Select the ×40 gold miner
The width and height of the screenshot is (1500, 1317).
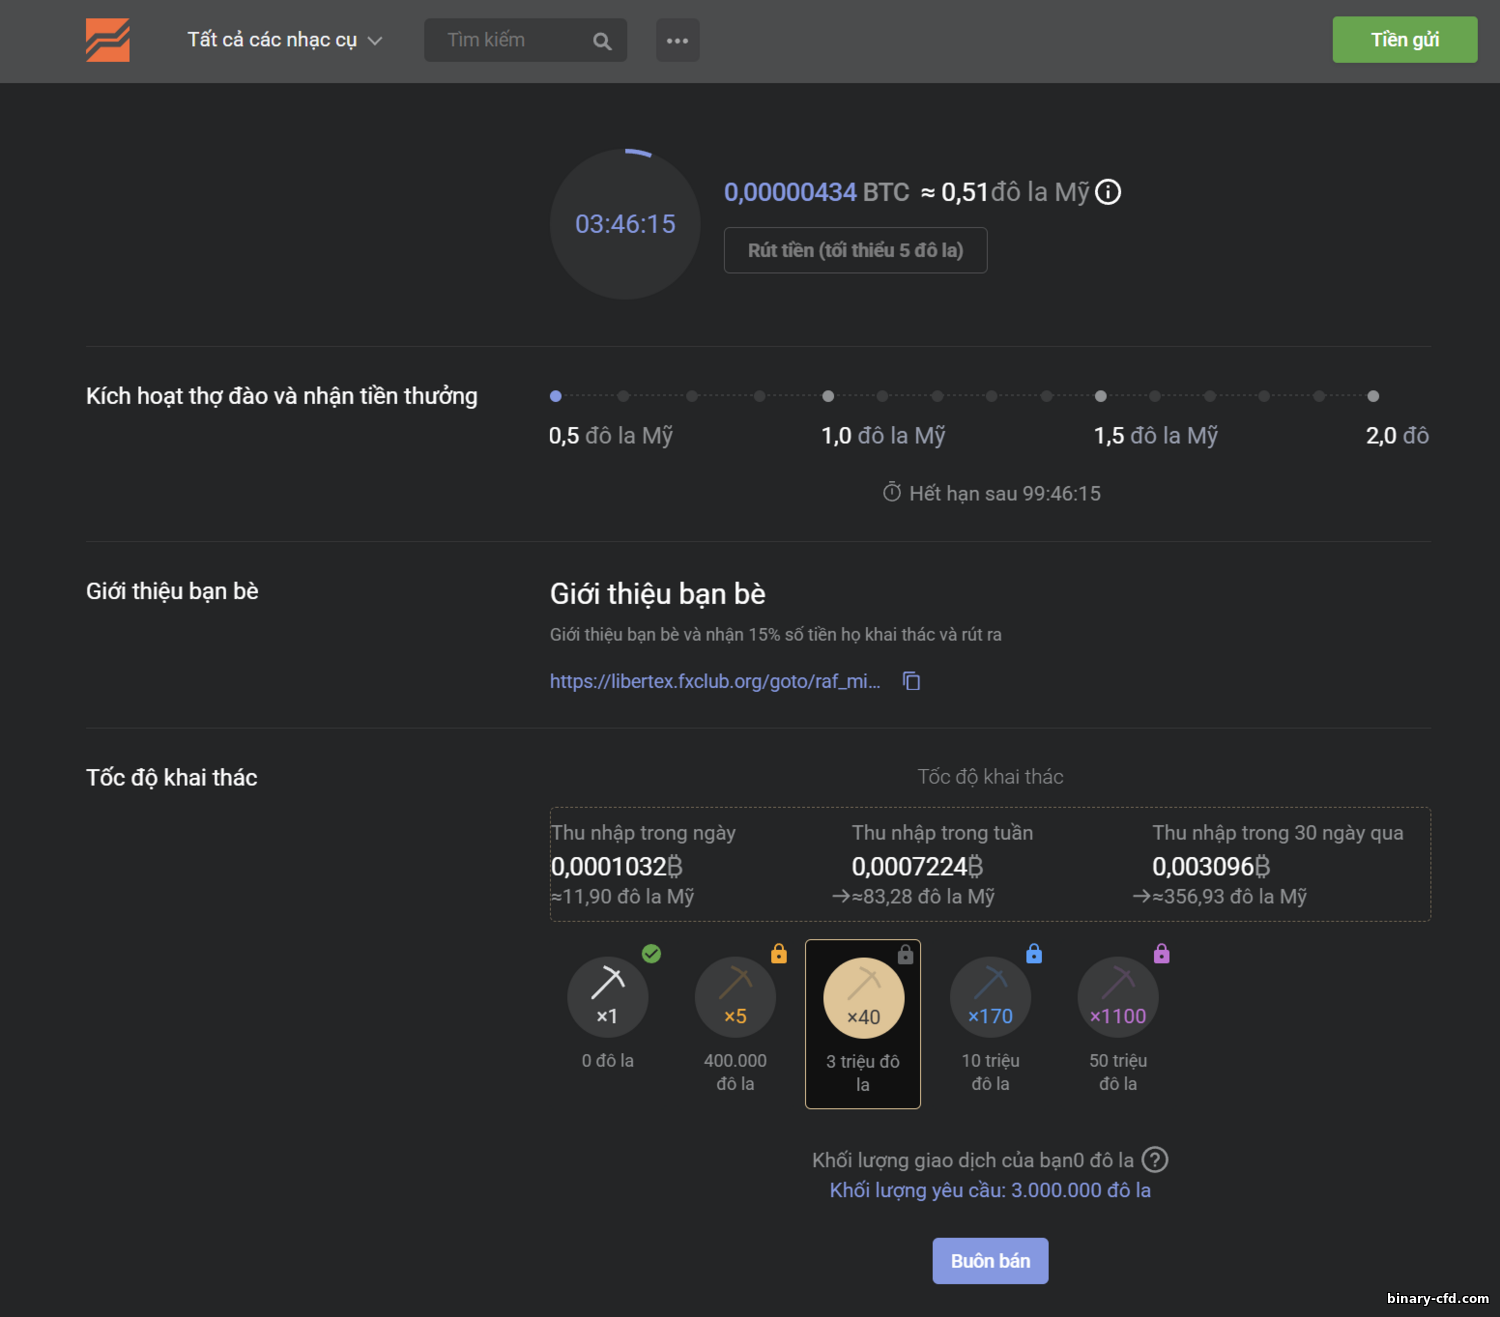(x=863, y=998)
